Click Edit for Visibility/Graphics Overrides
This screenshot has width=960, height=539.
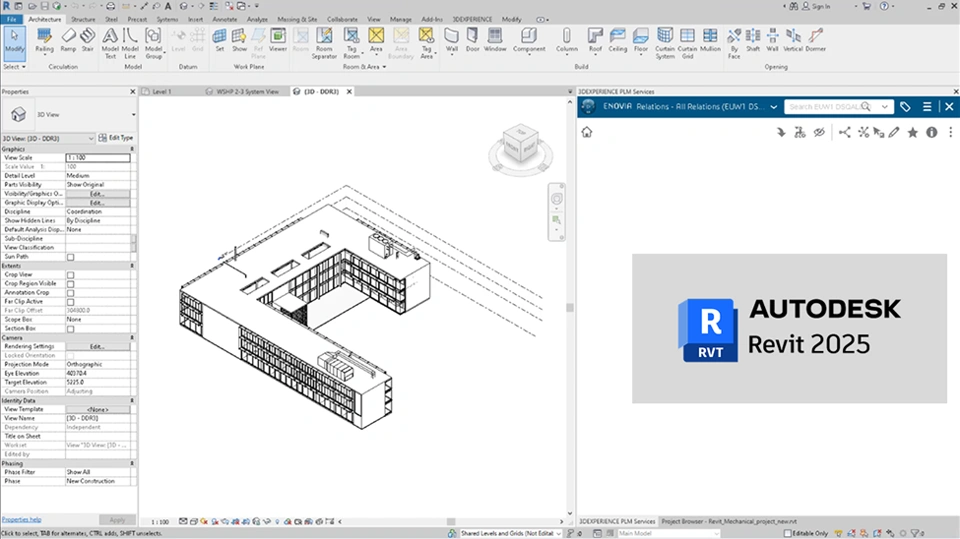[x=97, y=194]
